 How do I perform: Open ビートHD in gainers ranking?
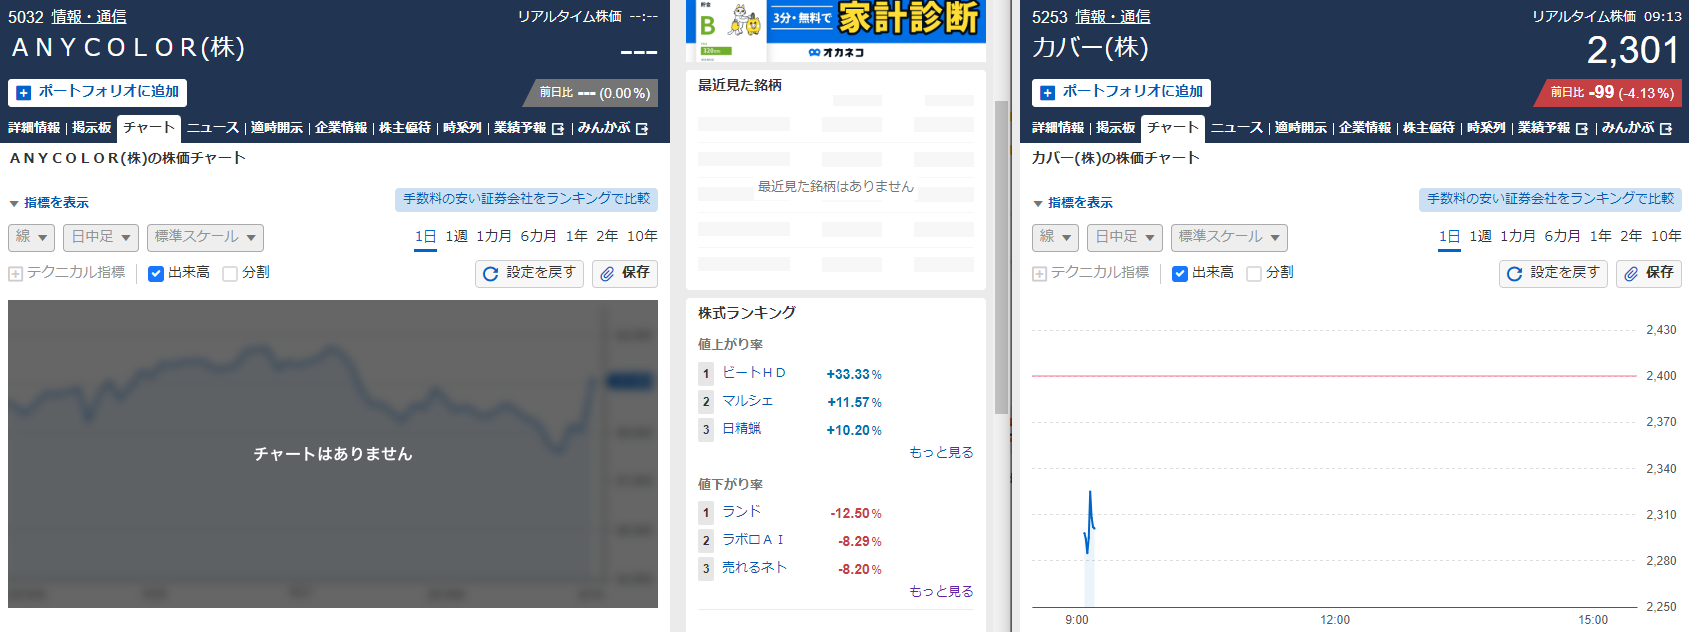(754, 373)
